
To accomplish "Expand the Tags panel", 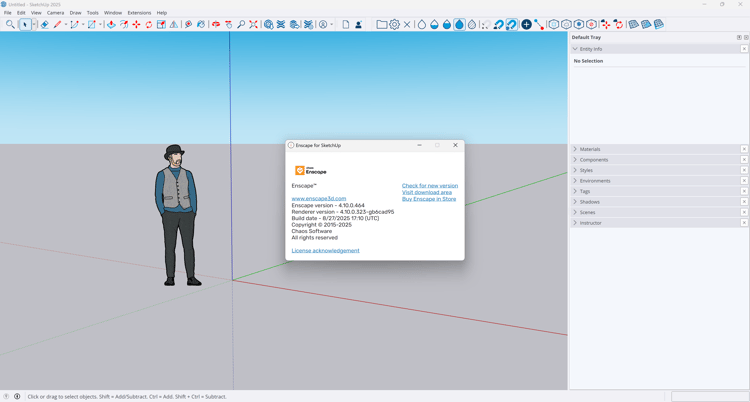I will point(575,191).
